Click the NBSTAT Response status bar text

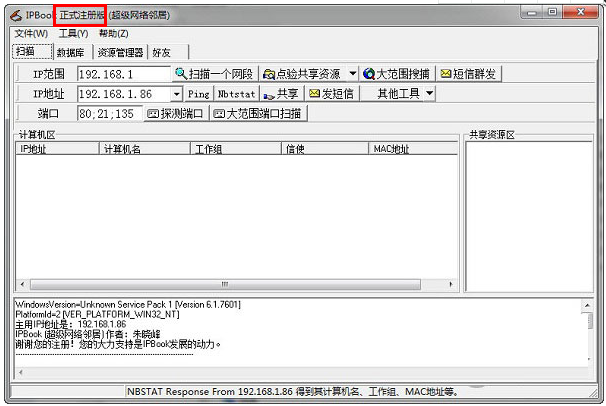tap(293, 392)
